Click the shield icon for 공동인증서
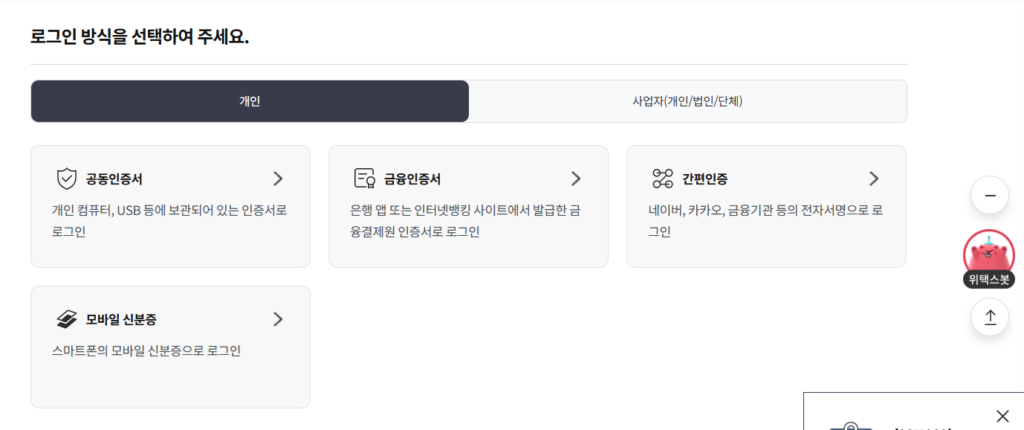Image resolution: width=1024 pixels, height=430 pixels. click(67, 179)
